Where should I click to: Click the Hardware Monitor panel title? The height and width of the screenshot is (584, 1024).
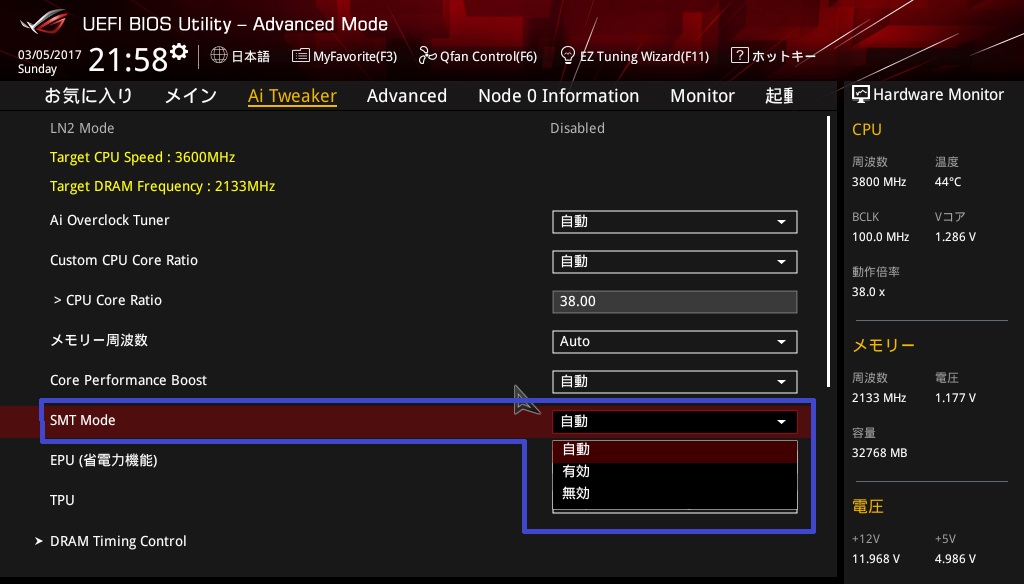coord(938,95)
